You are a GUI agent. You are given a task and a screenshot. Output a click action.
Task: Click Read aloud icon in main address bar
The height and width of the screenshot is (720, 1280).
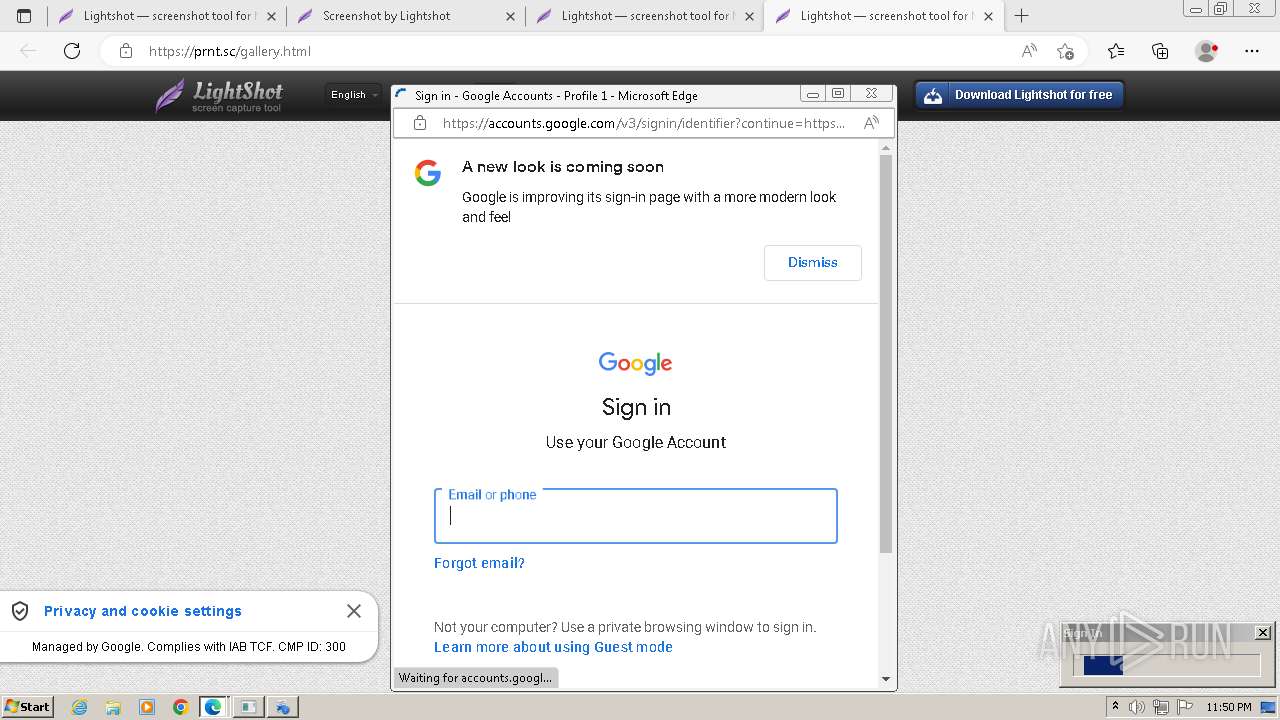[1029, 51]
